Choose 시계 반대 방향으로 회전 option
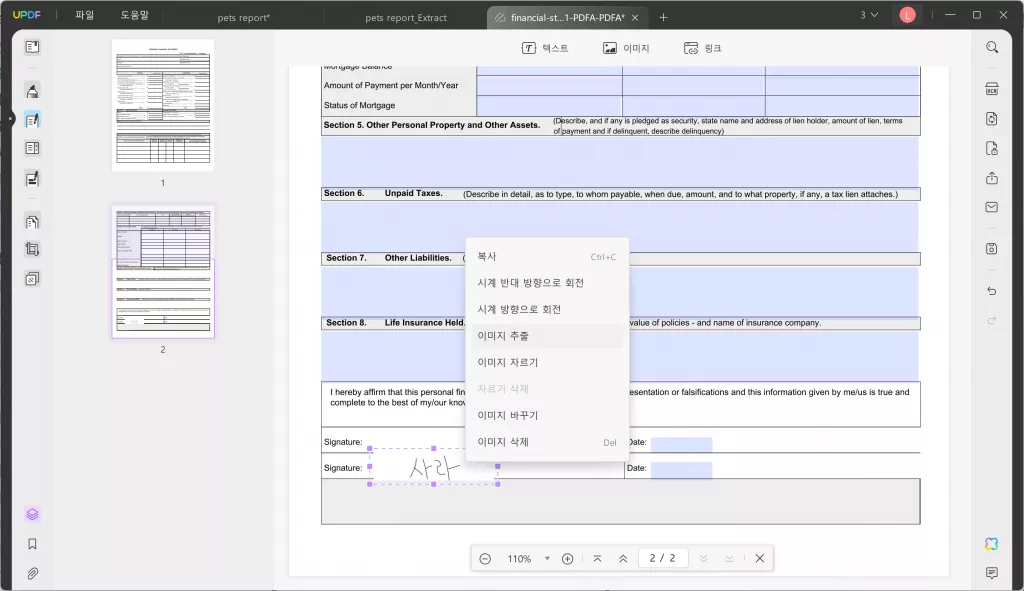 (547, 283)
